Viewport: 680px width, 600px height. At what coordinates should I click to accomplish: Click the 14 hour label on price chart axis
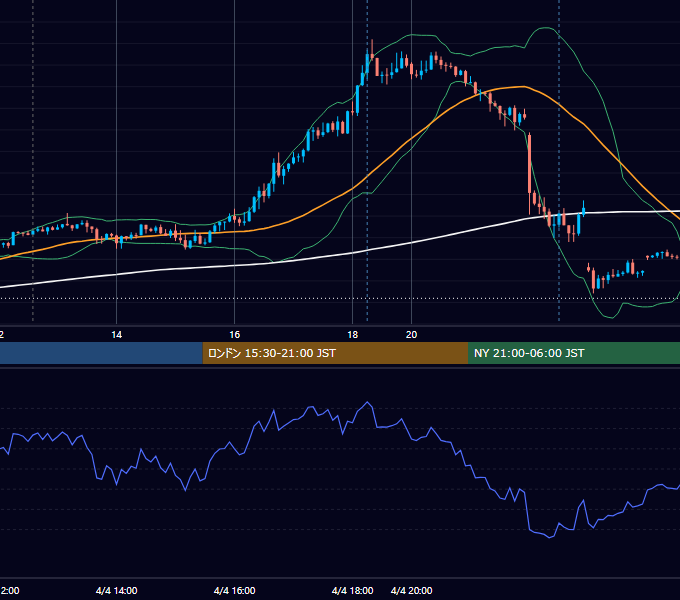point(117,335)
